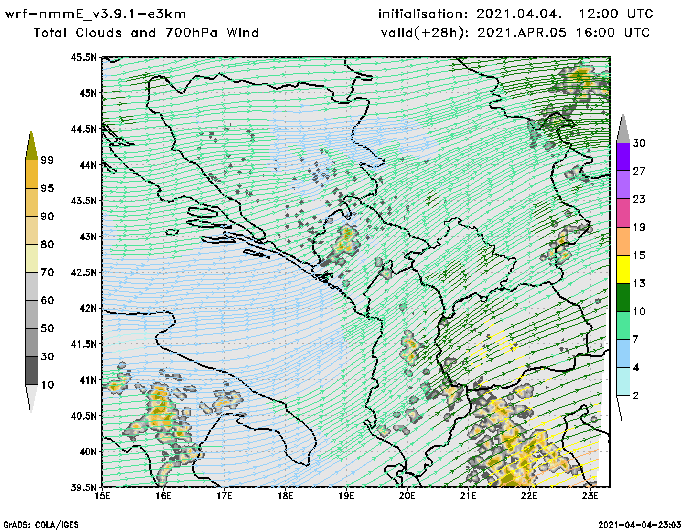Click the 50–30 gray cloud swatch
This screenshot has height=530, width=700.
pos(32,342)
